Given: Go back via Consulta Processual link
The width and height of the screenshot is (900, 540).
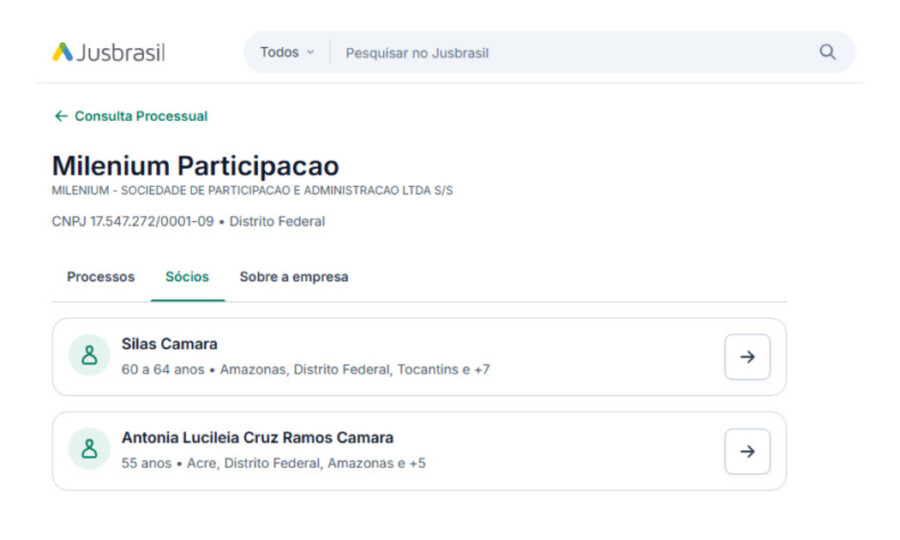Looking at the screenshot, I should [141, 116].
